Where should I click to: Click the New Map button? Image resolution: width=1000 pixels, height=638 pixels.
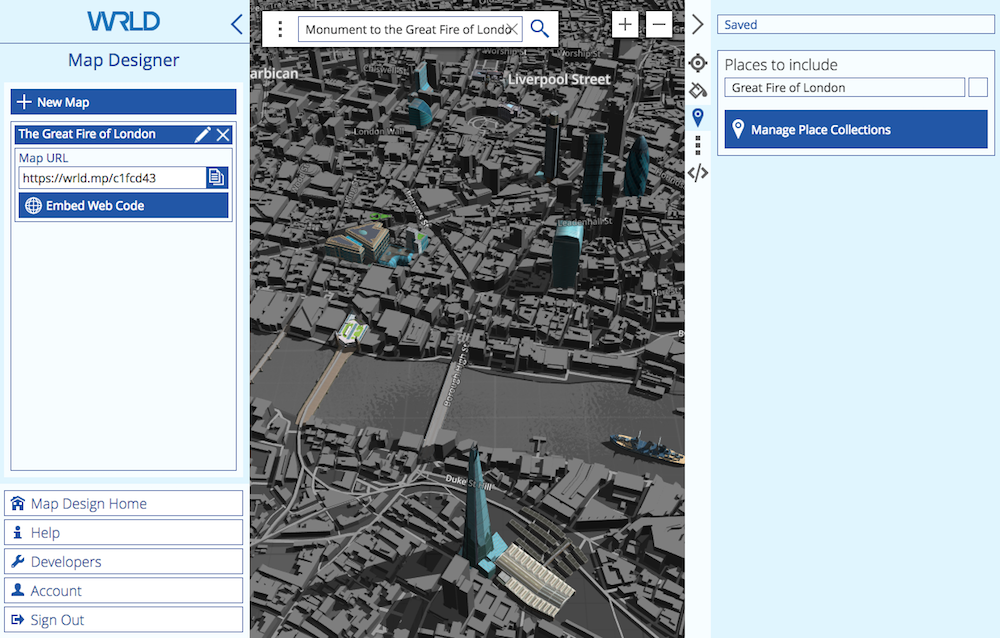[x=123, y=102]
